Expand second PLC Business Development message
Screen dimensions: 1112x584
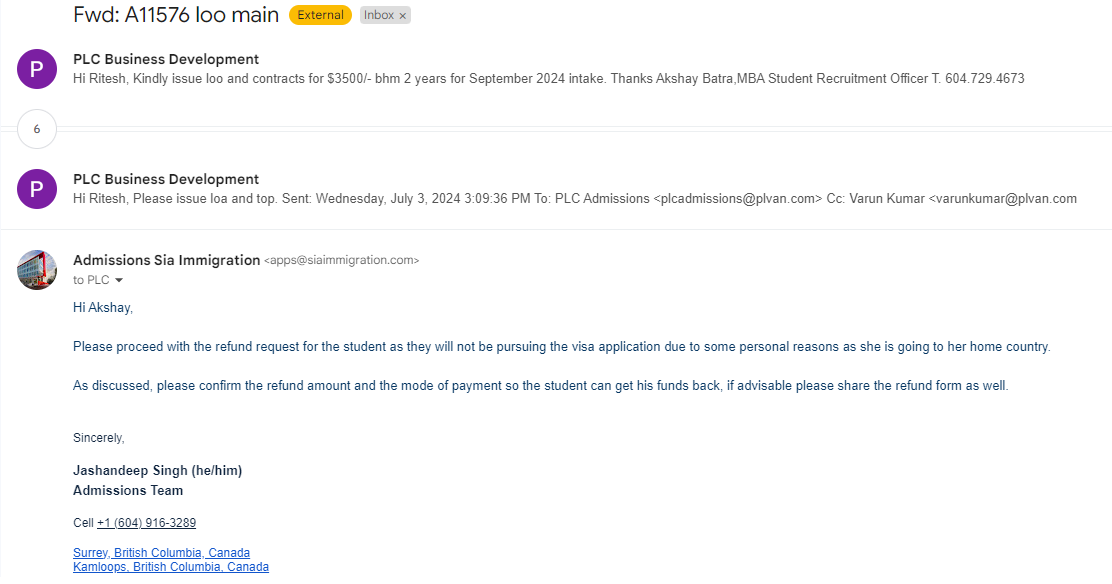556,189
